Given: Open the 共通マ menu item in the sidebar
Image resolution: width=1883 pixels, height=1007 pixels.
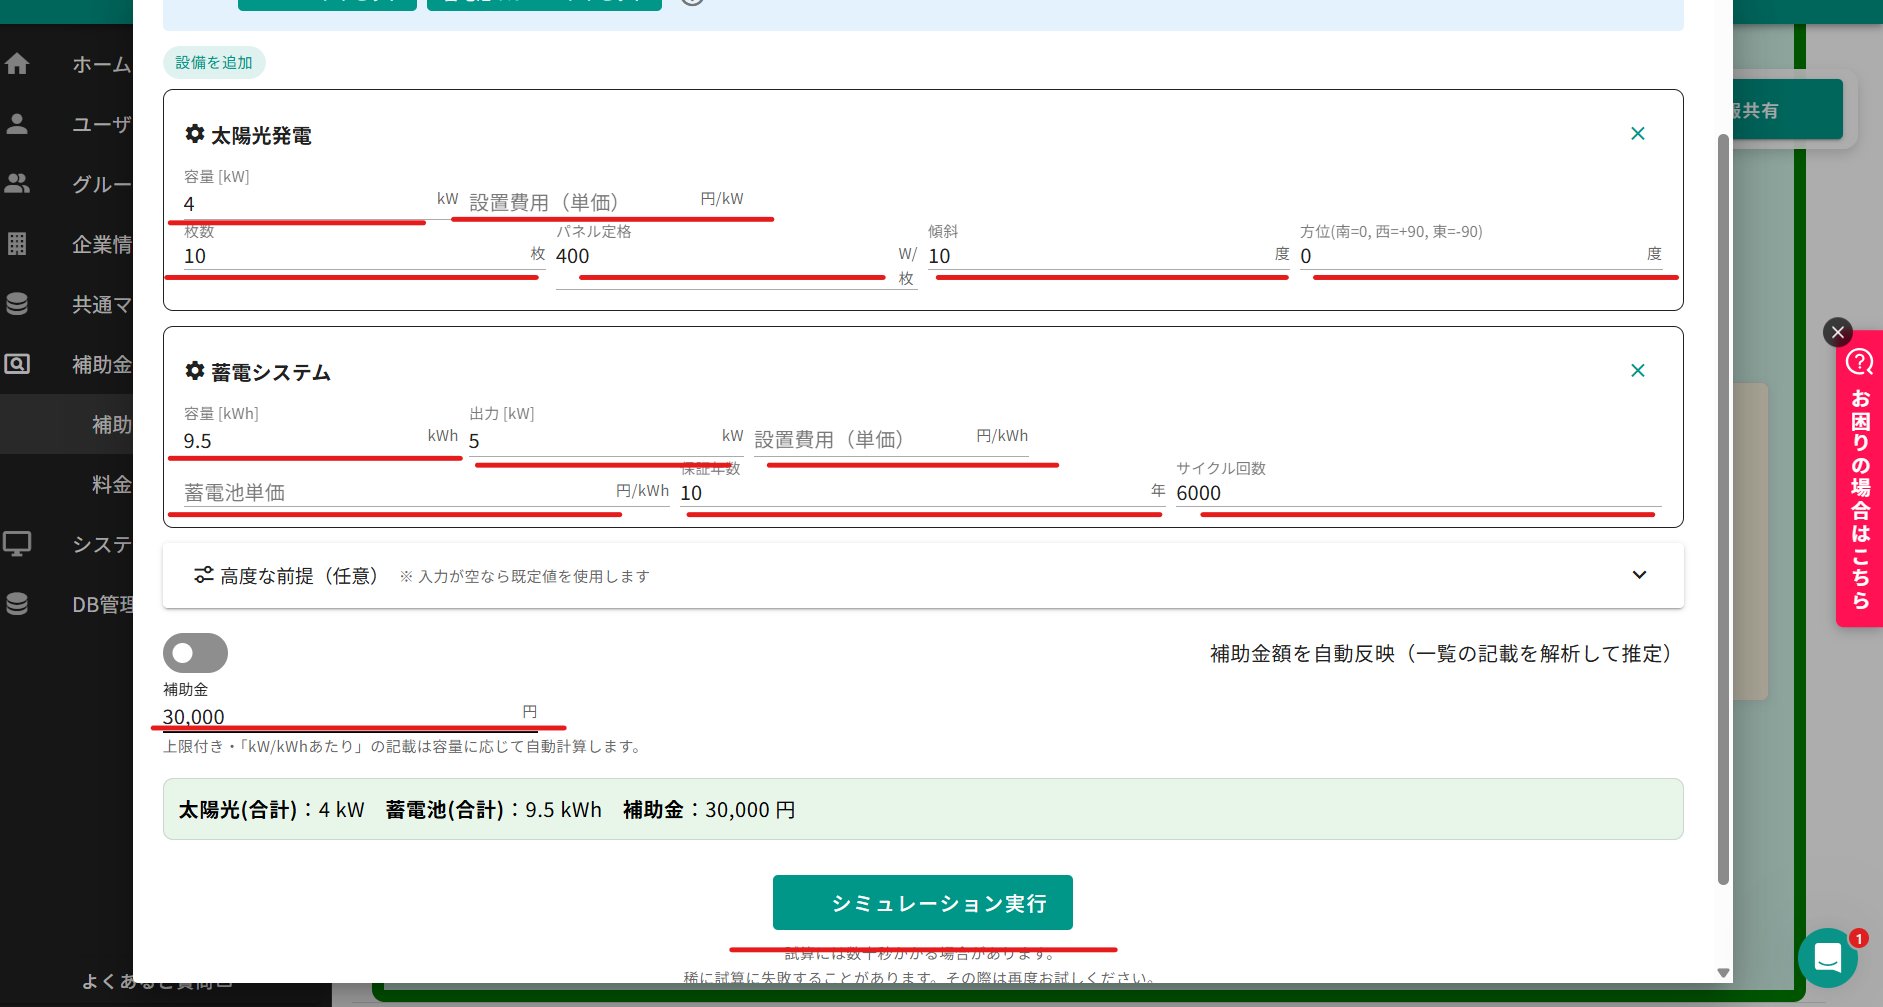Looking at the screenshot, I should [x=100, y=304].
